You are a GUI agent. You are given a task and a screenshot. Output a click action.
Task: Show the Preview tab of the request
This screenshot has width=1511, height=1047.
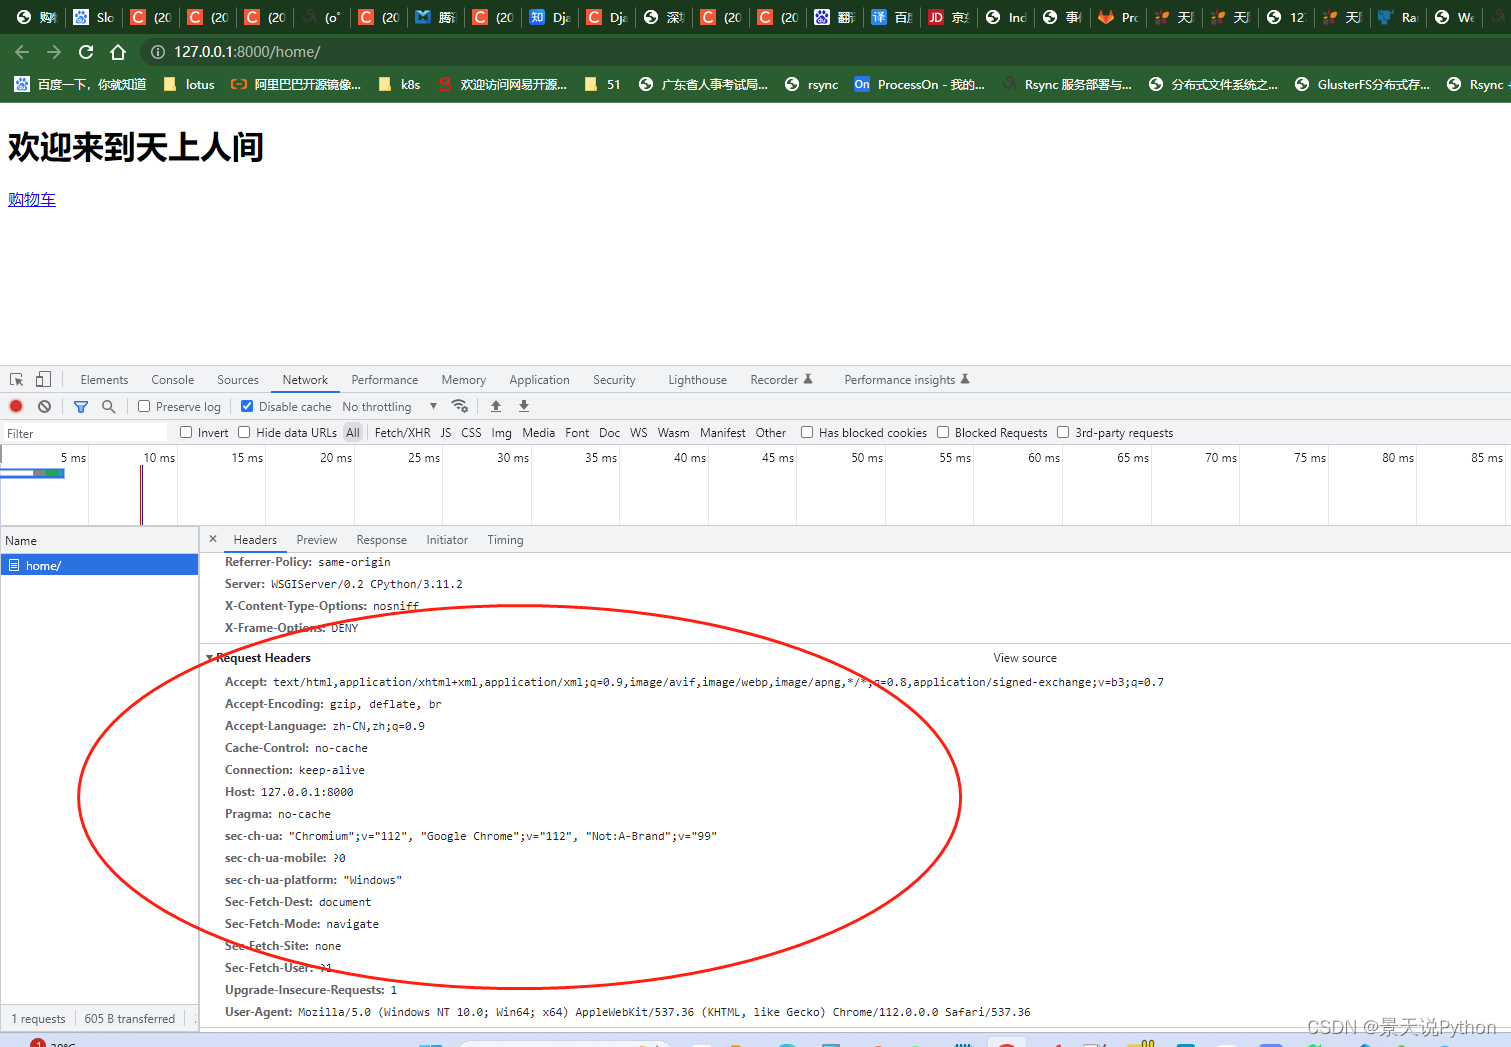(317, 540)
